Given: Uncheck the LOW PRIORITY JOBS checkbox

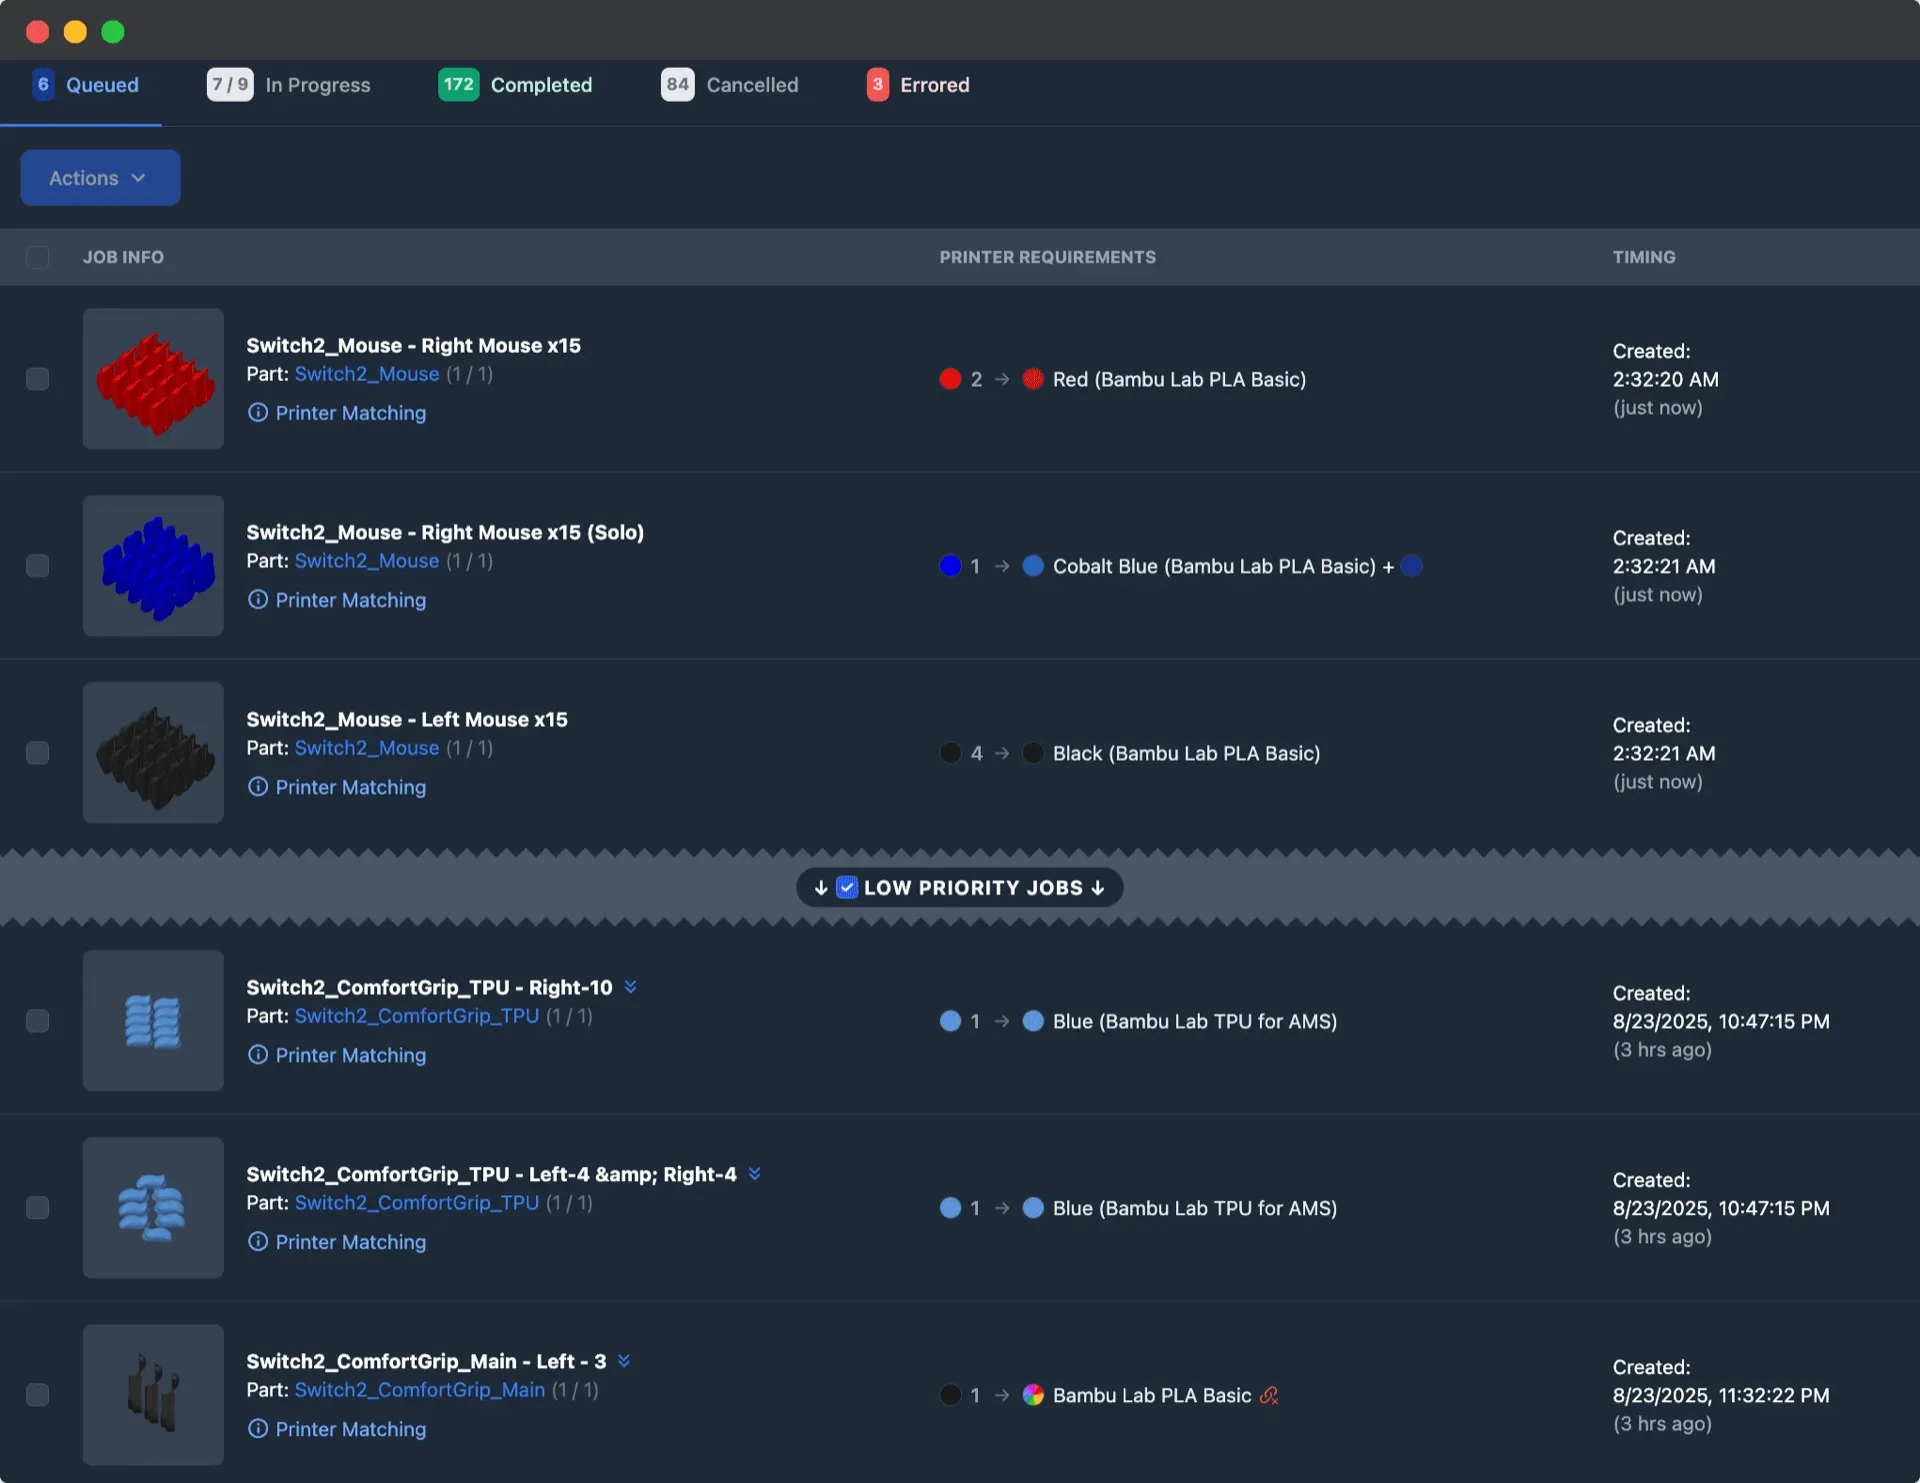Looking at the screenshot, I should (x=846, y=887).
